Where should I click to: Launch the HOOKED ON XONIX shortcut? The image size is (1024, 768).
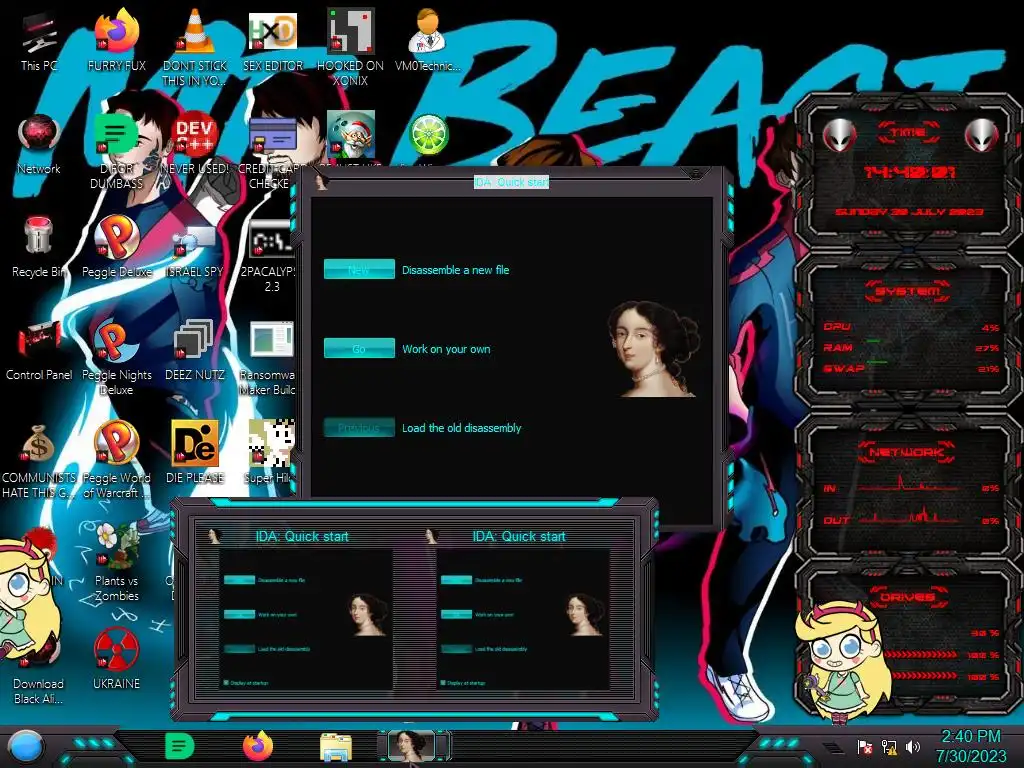[350, 47]
